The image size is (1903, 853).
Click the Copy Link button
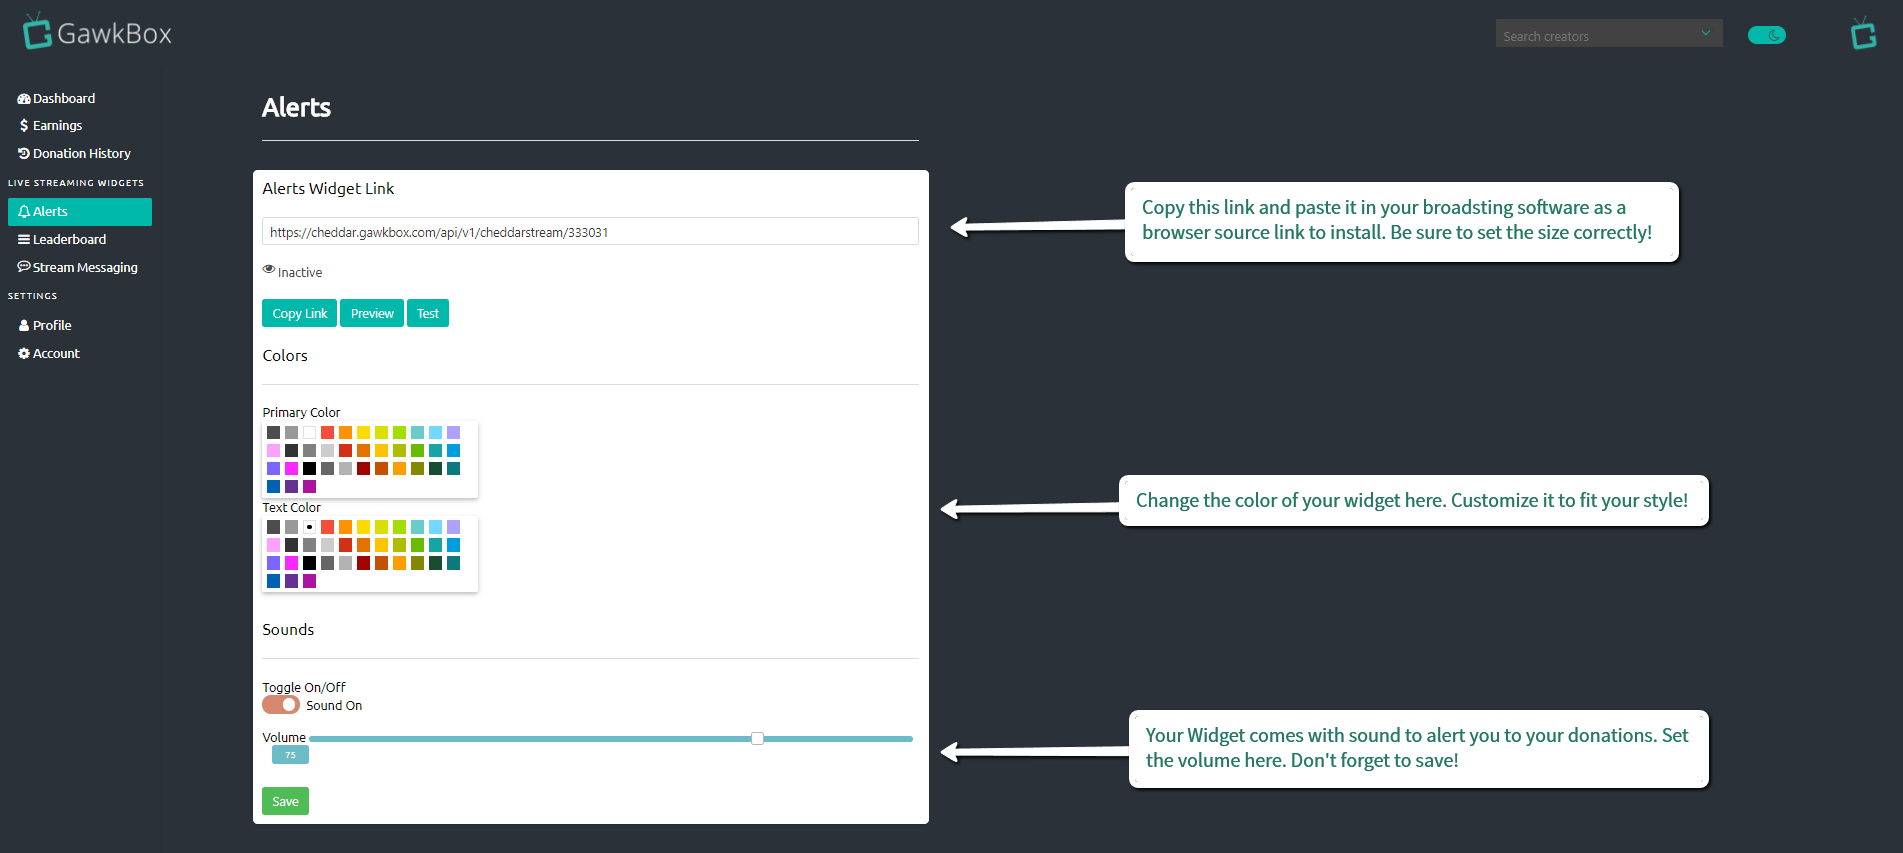tap(300, 313)
